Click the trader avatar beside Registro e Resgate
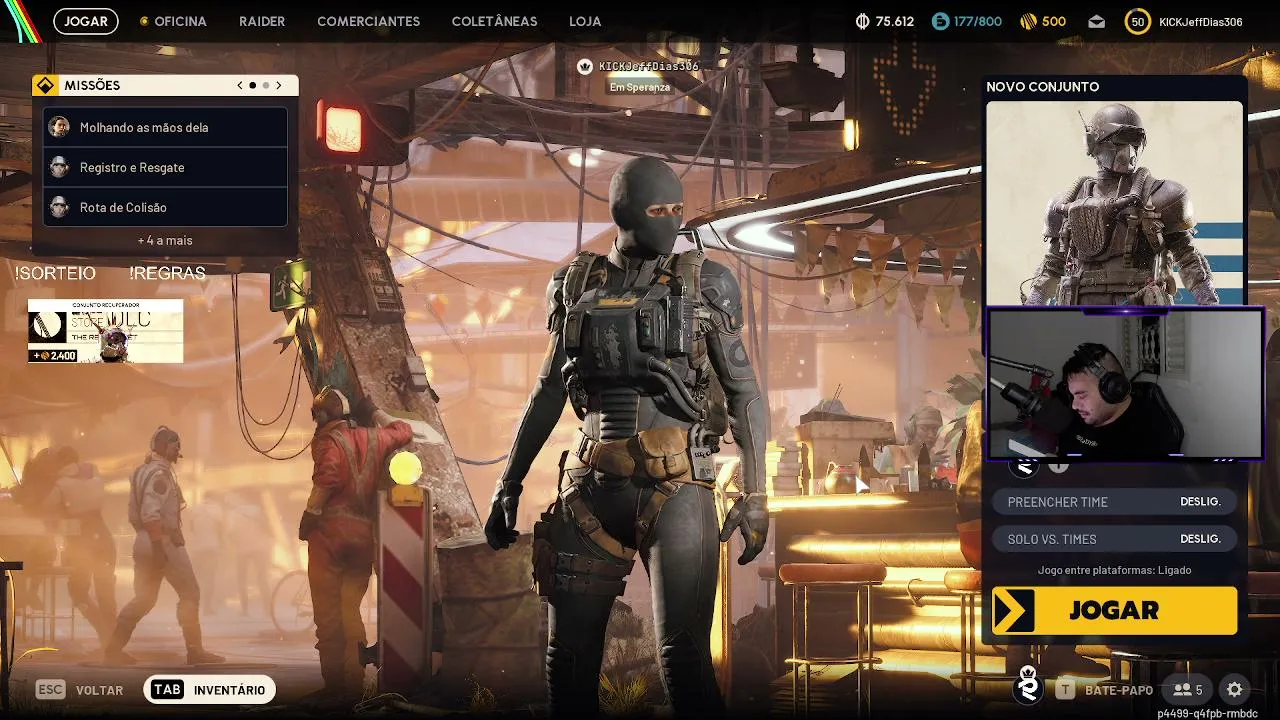The image size is (1280, 720). click(59, 167)
